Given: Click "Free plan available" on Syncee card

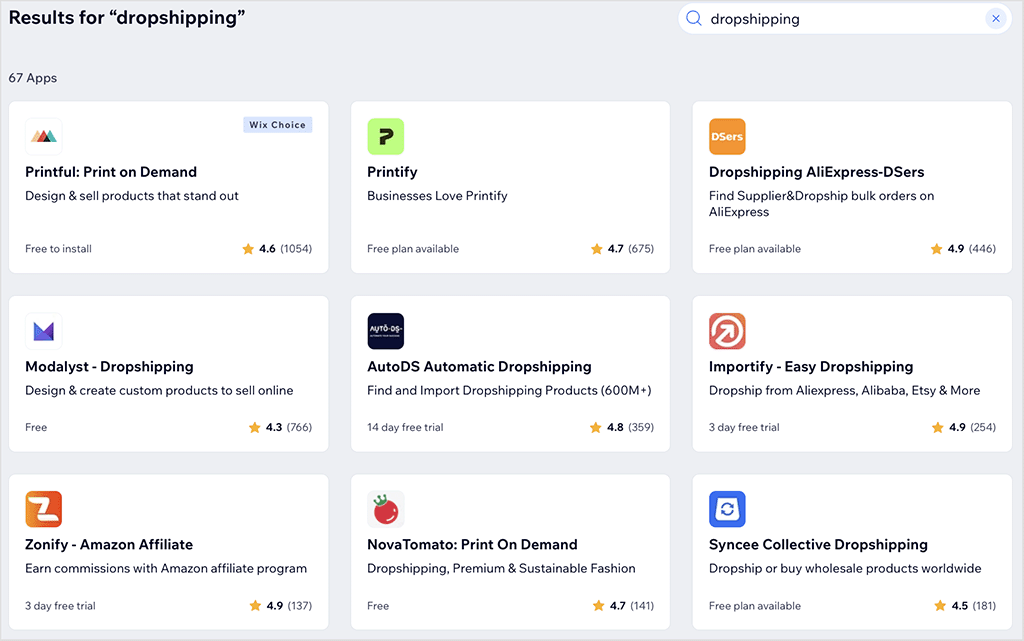Looking at the screenshot, I should (755, 606).
